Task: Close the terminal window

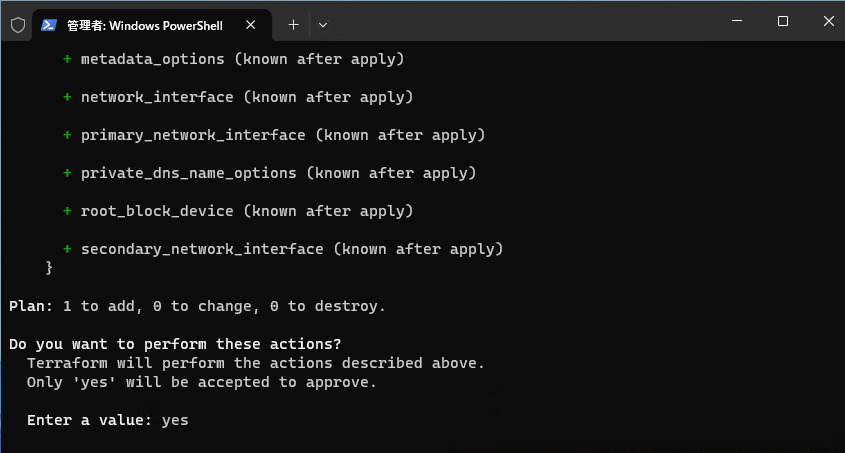Action: (826, 21)
